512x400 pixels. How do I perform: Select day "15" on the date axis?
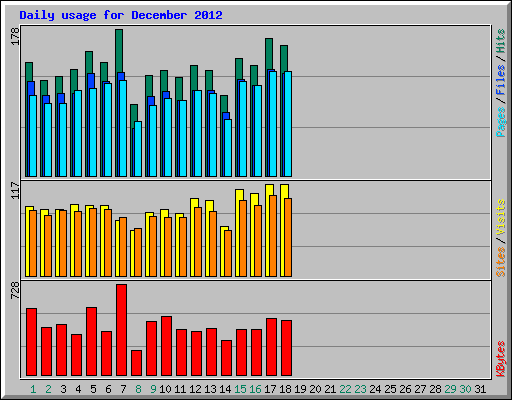(240, 389)
